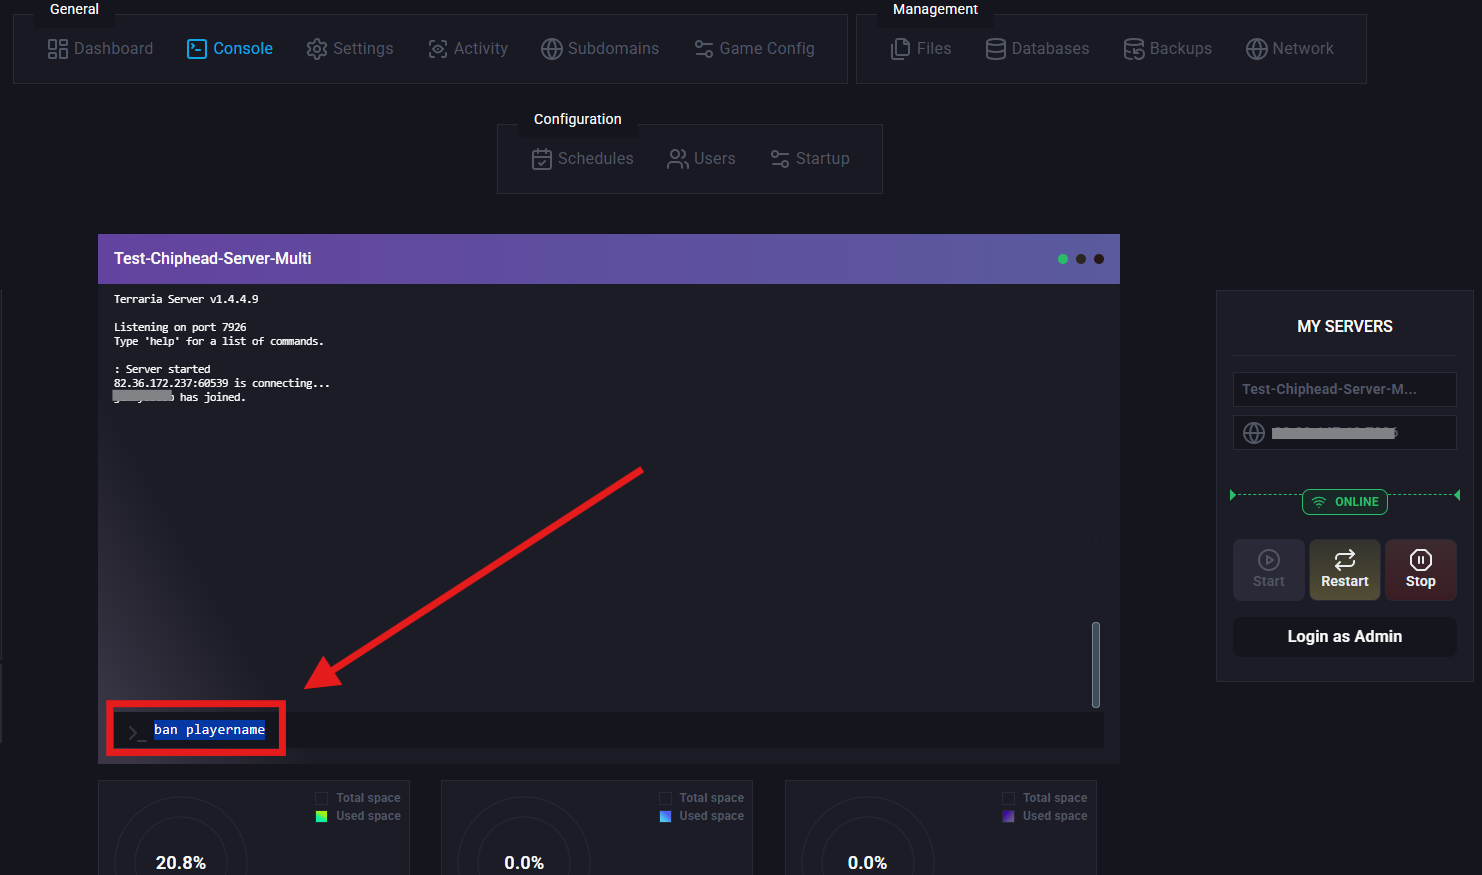Go to the Users page
This screenshot has width=1482, height=875.
pos(701,158)
